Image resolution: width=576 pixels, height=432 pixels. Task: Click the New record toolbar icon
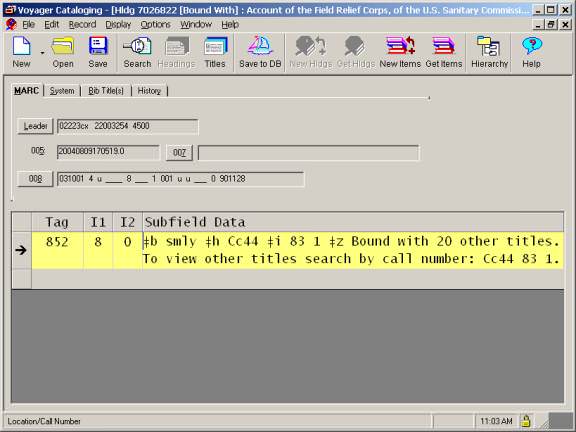(21, 52)
